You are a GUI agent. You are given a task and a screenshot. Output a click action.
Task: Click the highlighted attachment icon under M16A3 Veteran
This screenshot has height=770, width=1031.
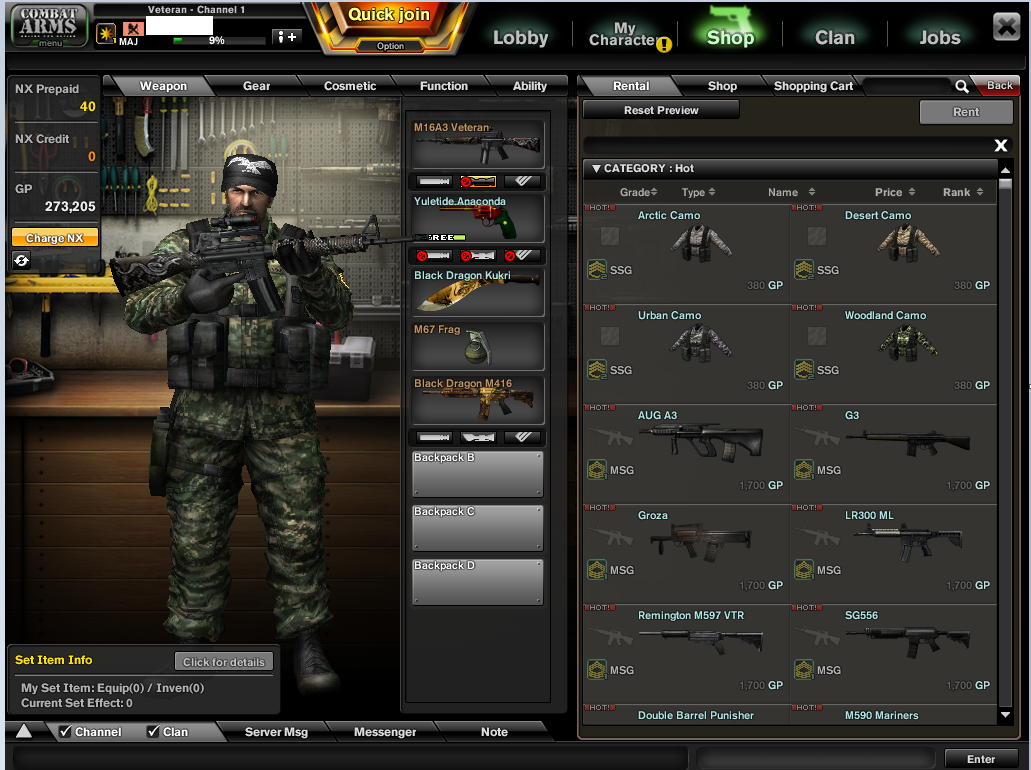click(478, 181)
